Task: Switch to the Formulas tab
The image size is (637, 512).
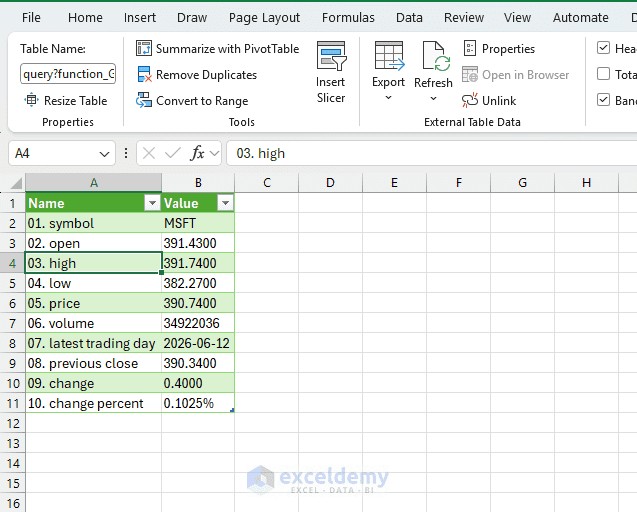Action: 348,18
